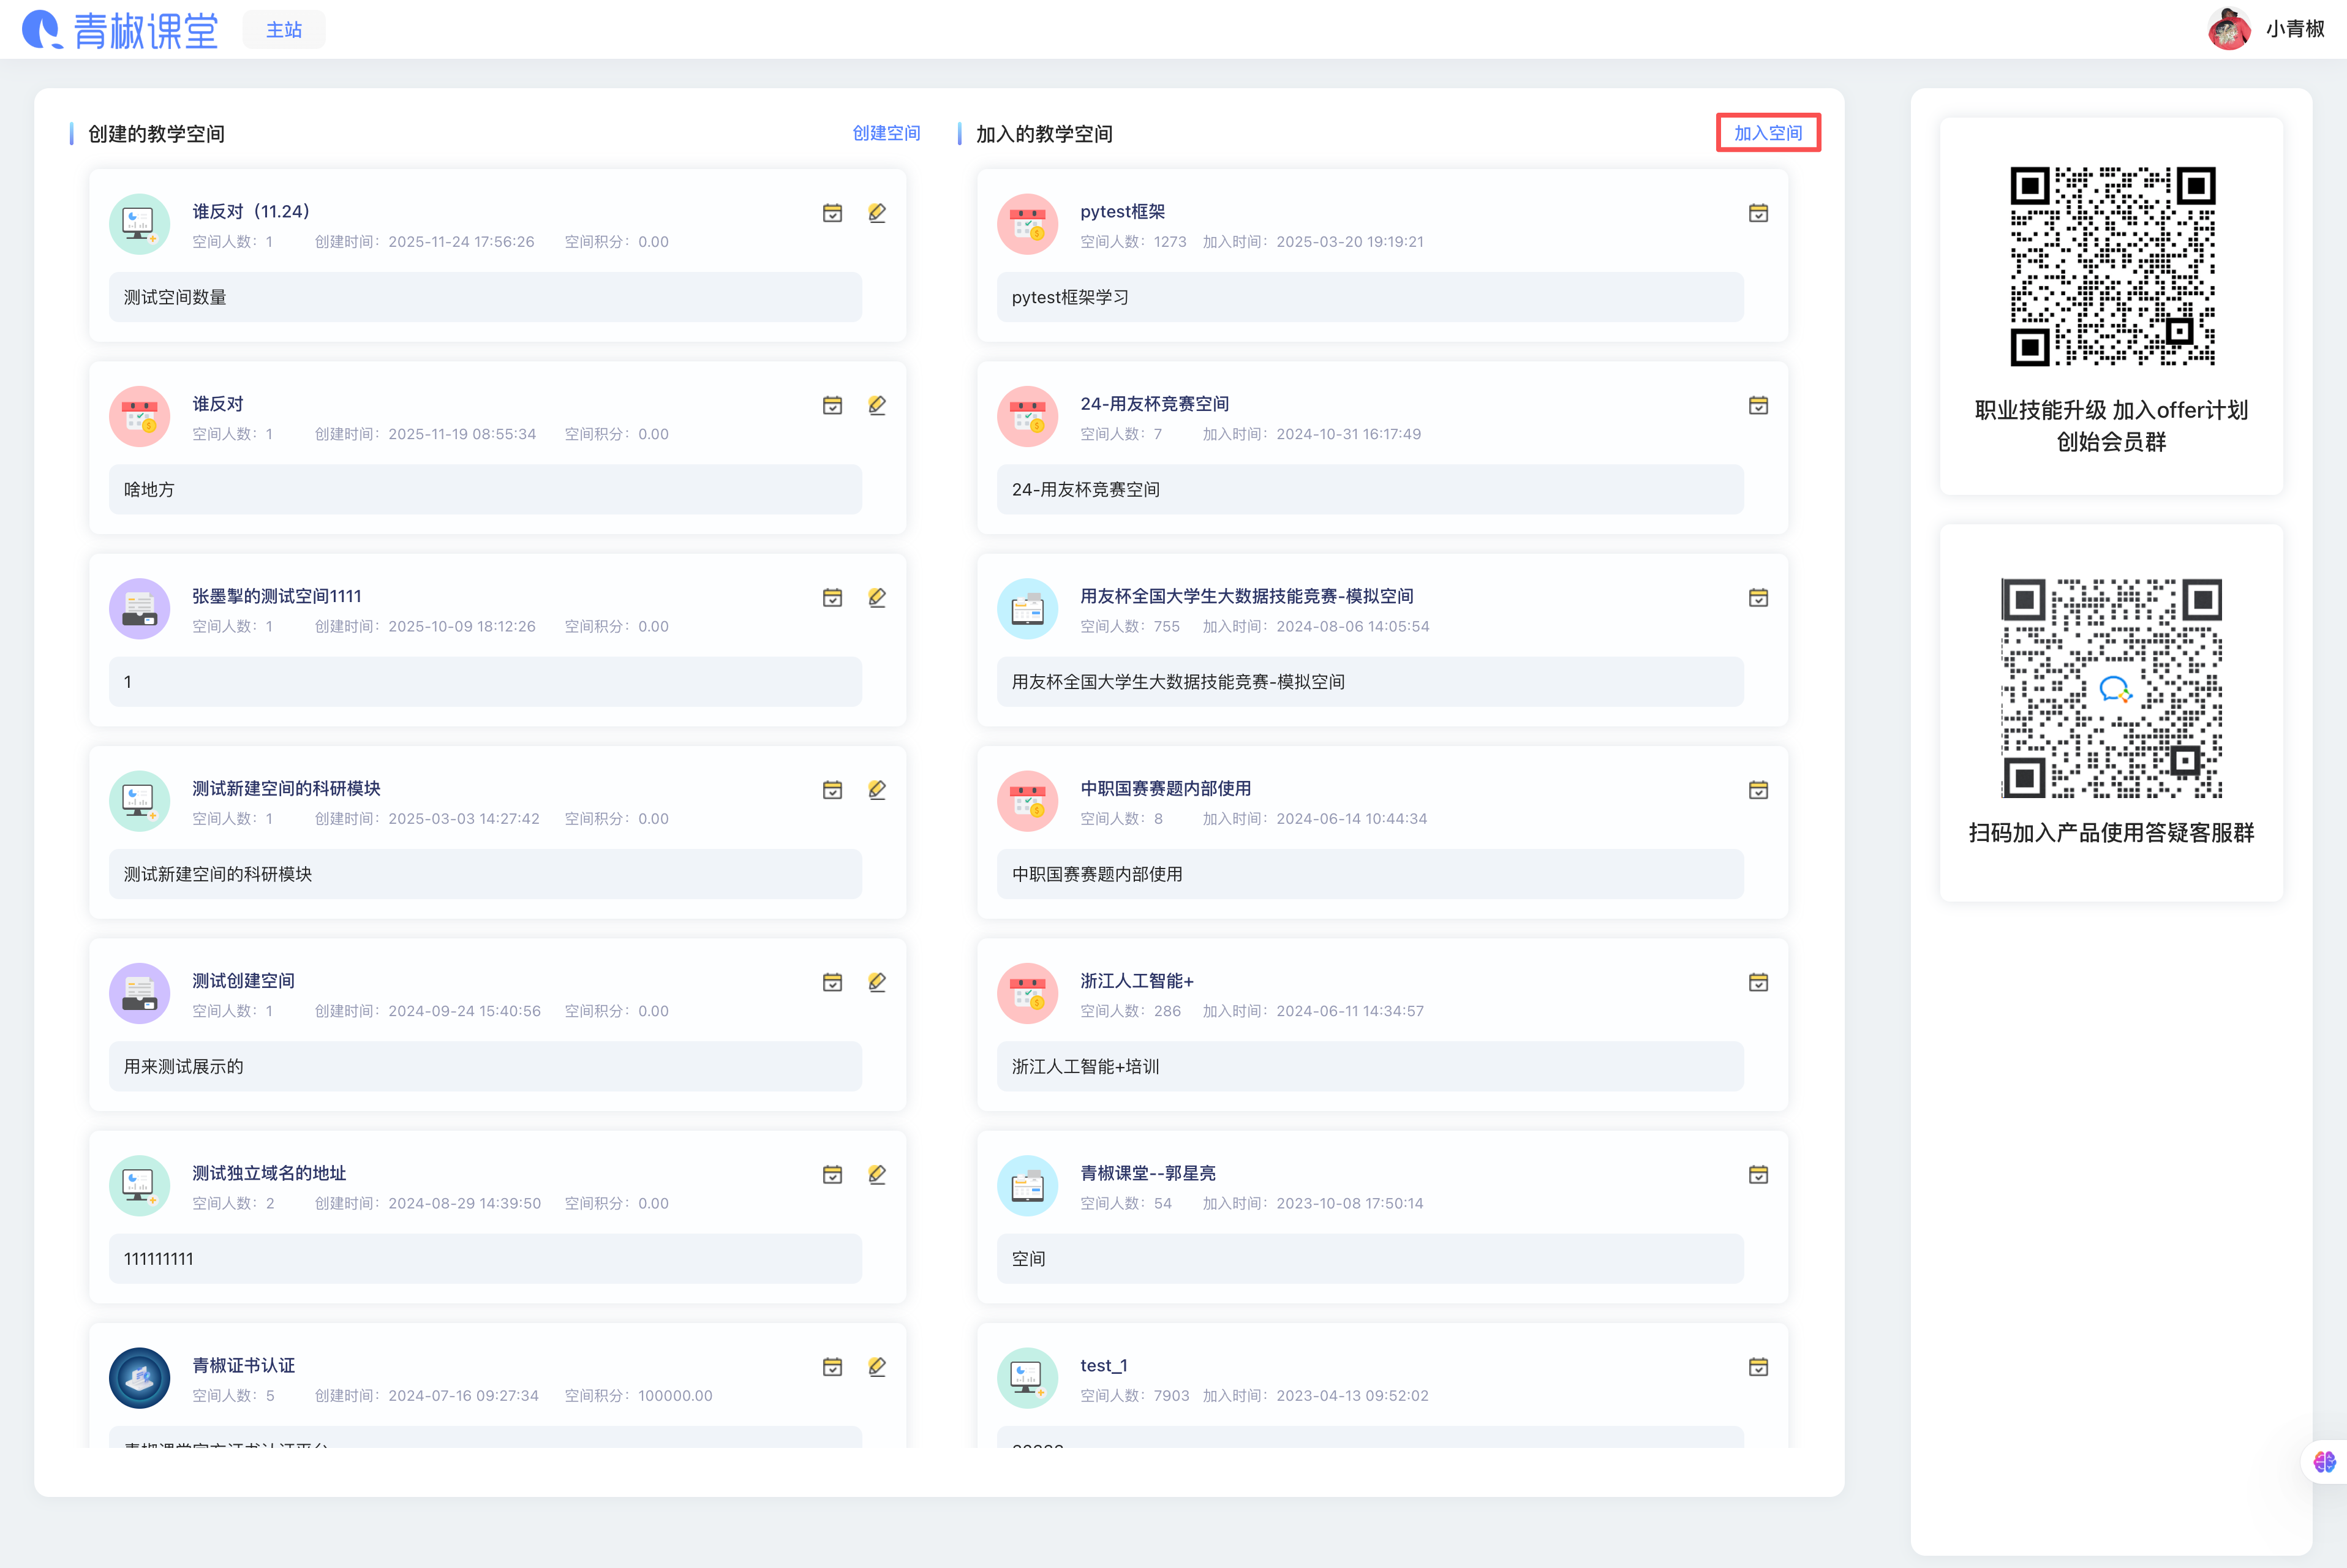Click edit icon for 测试创建空间

(x=877, y=982)
